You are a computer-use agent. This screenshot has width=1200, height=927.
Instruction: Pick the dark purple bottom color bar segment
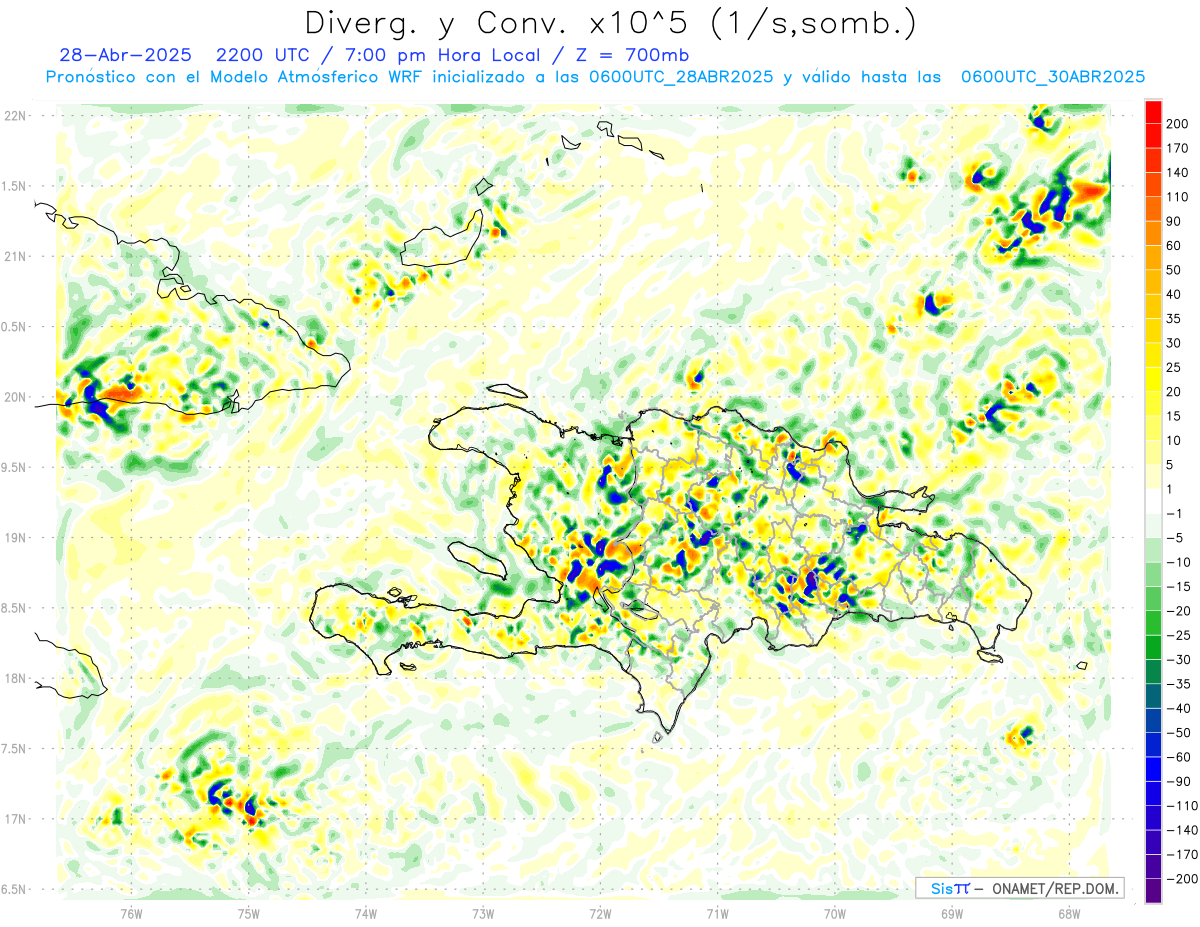1153,891
